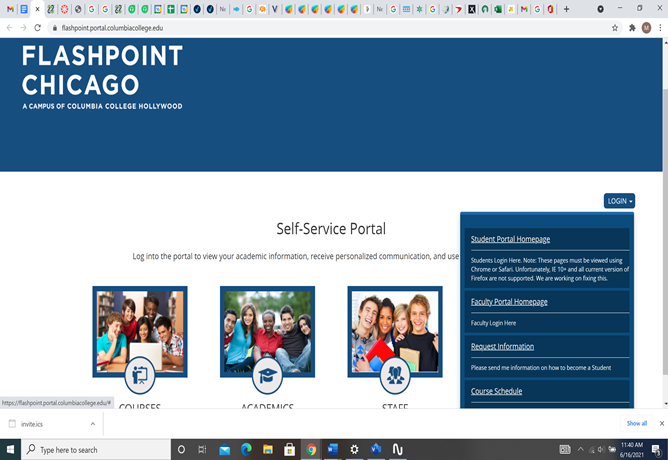Open the Mail app on taskbar
The height and width of the screenshot is (460, 668).
[x=225, y=450]
